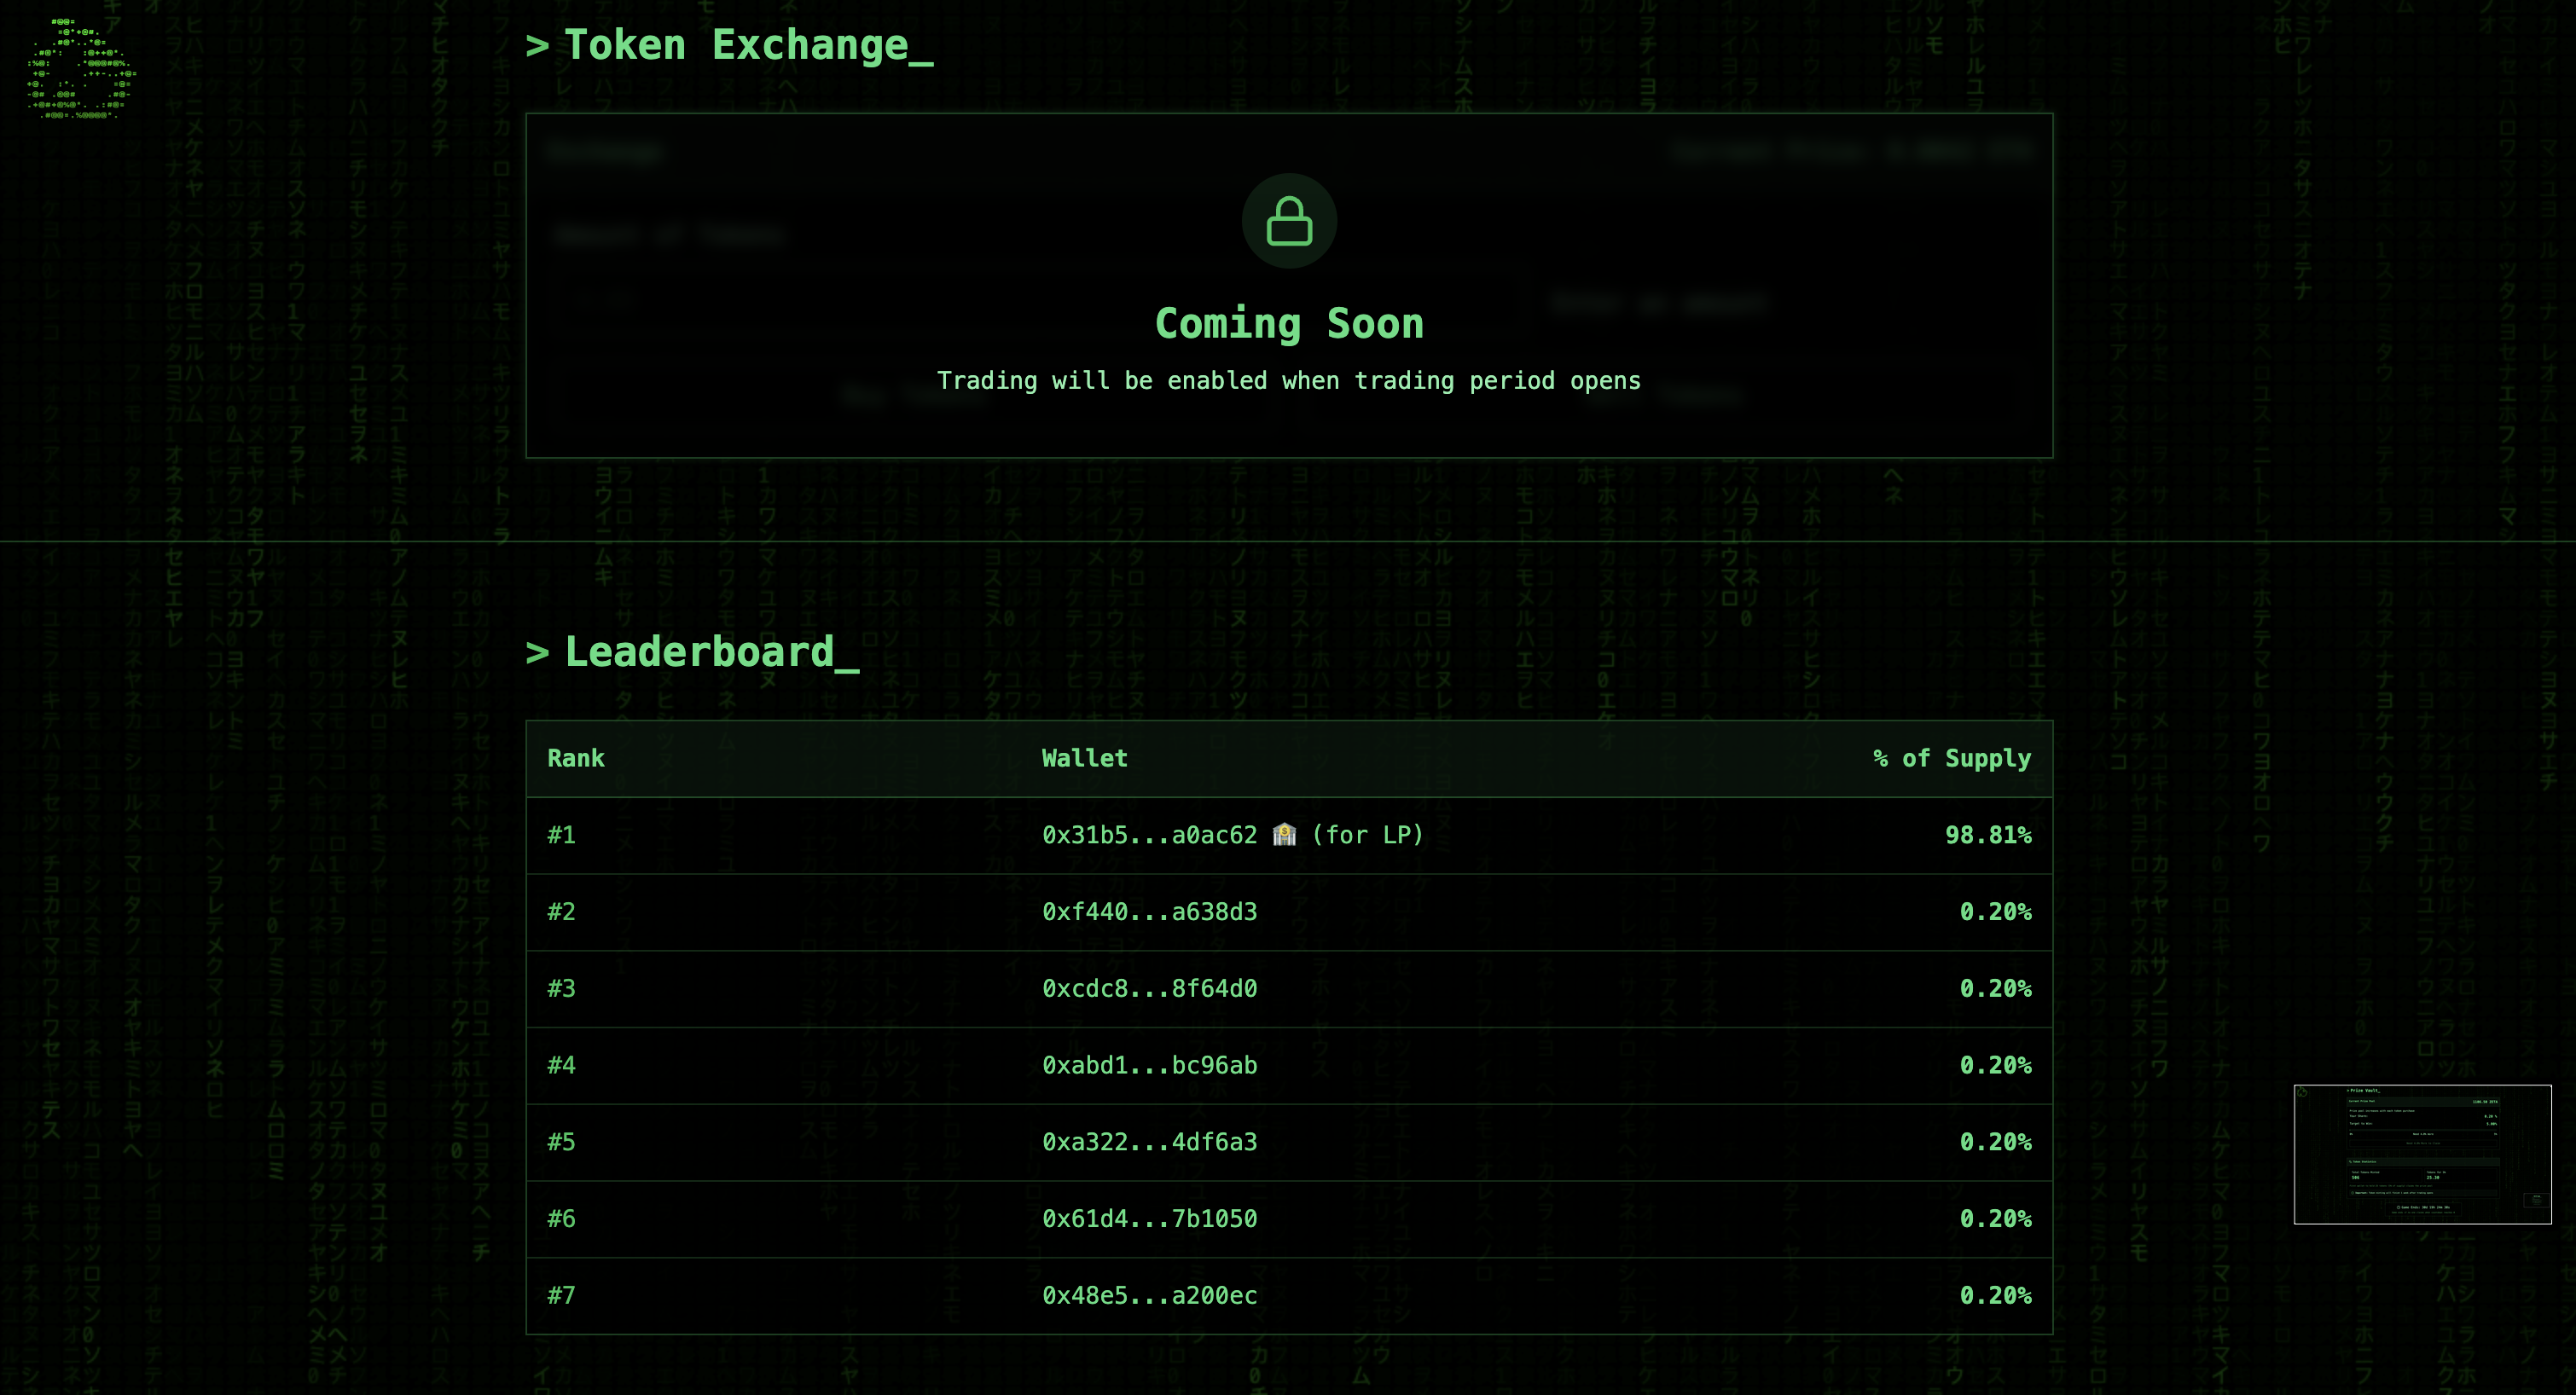Click wallet 0x48e5...a200ec
The image size is (2576, 1395).
point(1150,1296)
